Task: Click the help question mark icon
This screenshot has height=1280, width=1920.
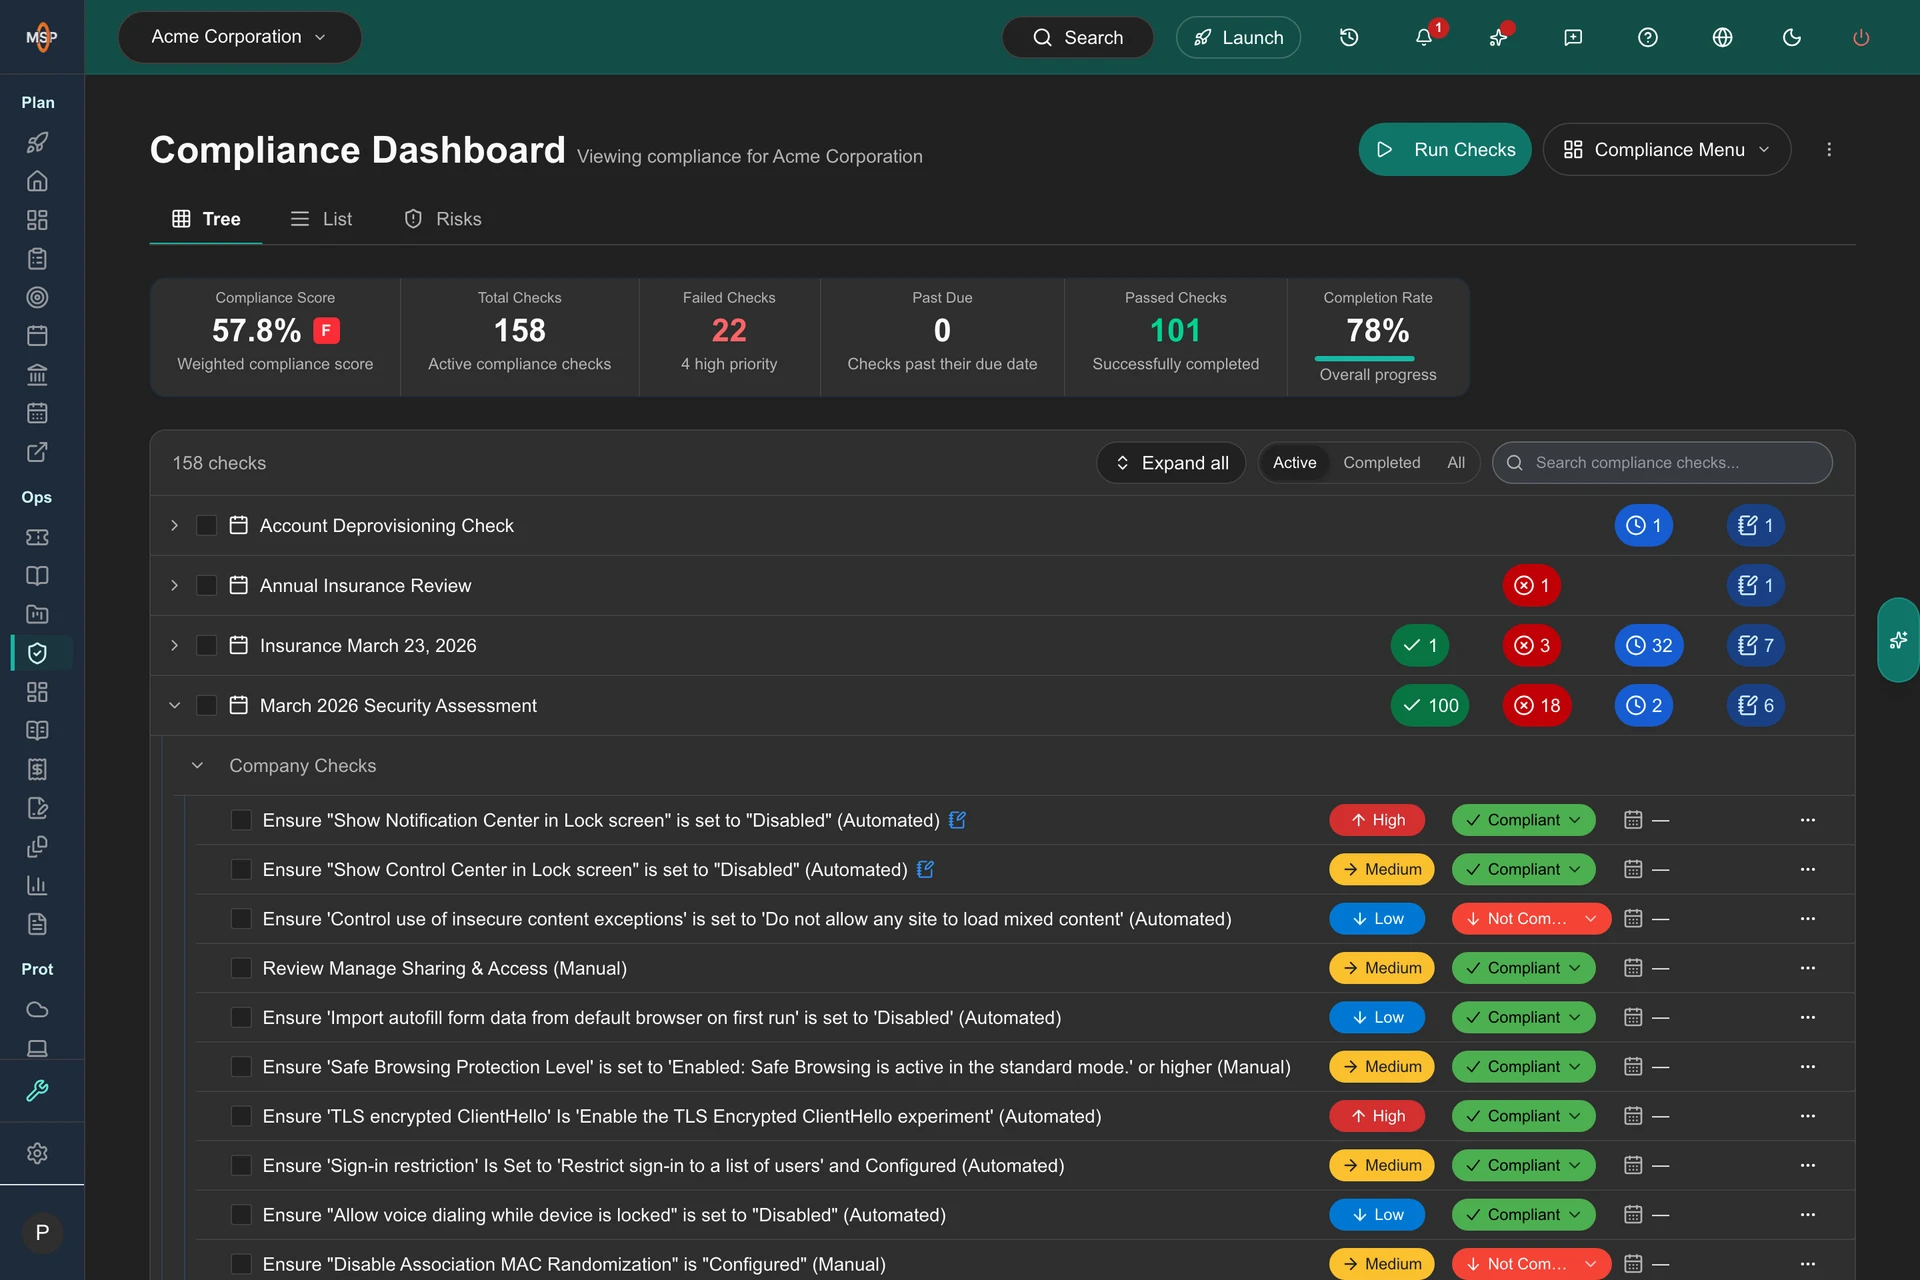Action: (x=1648, y=37)
